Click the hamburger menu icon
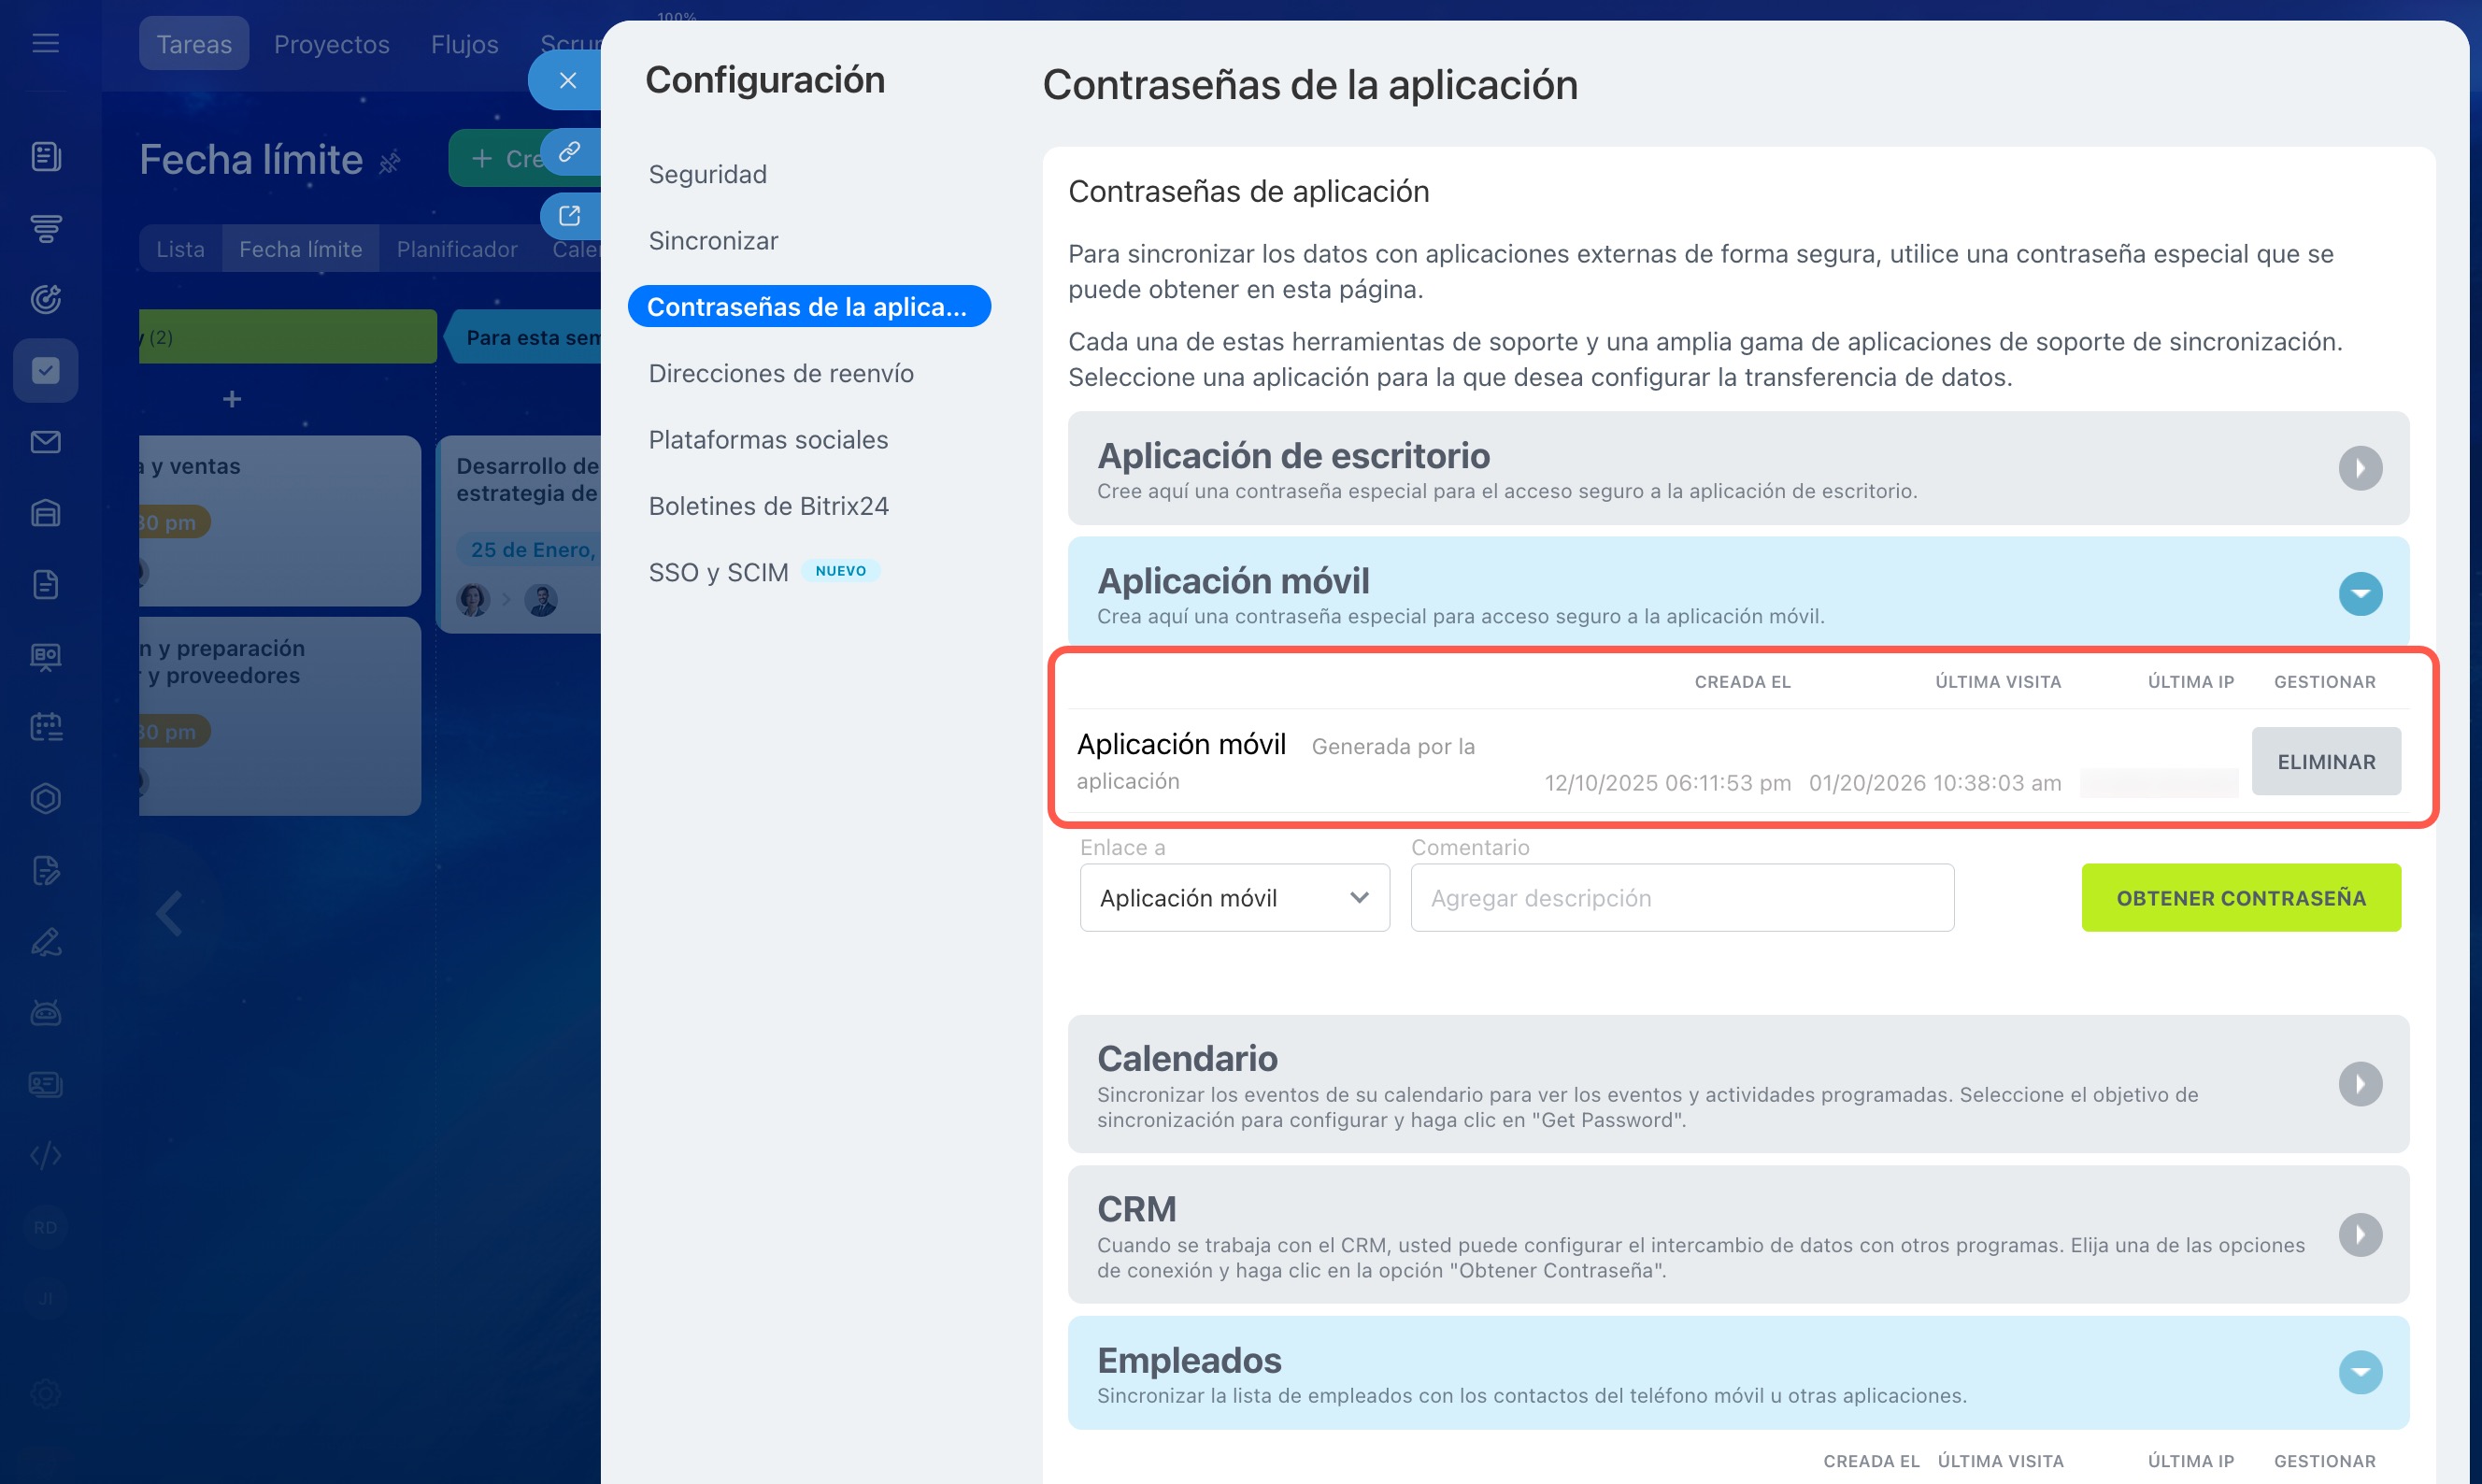 pos(45,43)
